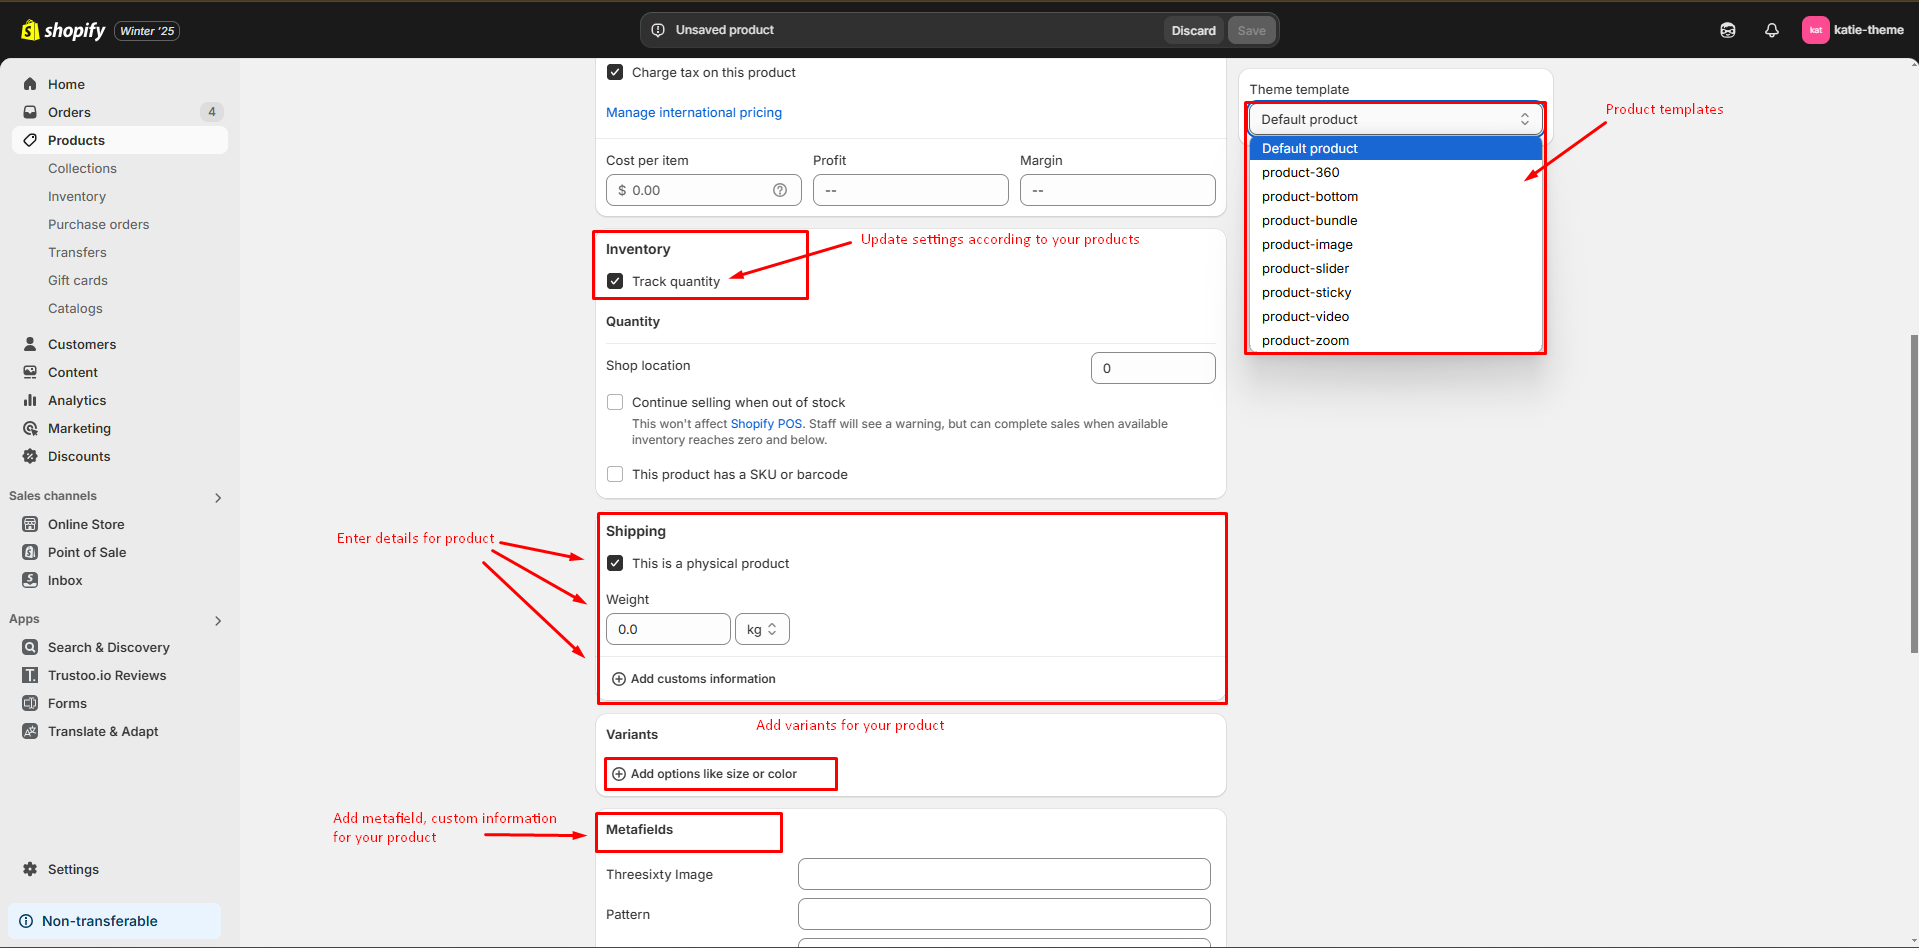The height and width of the screenshot is (948, 1919).
Task: Open the Shopify Sidekick assistant icon
Action: point(1727,30)
